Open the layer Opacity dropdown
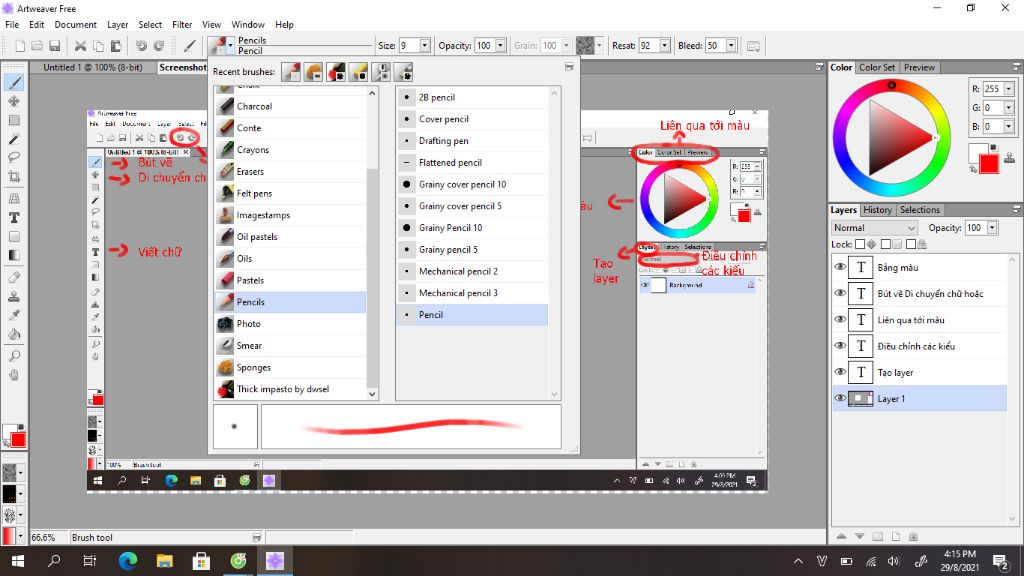 coord(993,228)
